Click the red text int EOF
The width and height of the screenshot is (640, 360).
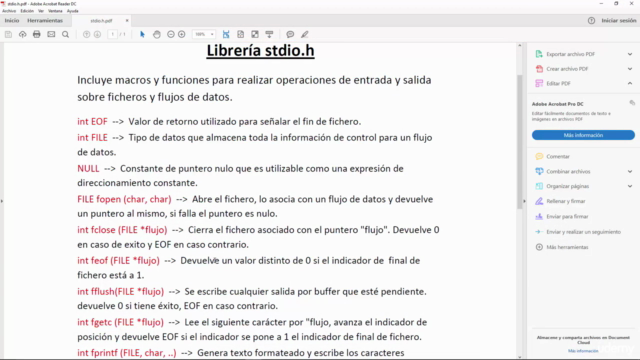pyautogui.click(x=92, y=122)
